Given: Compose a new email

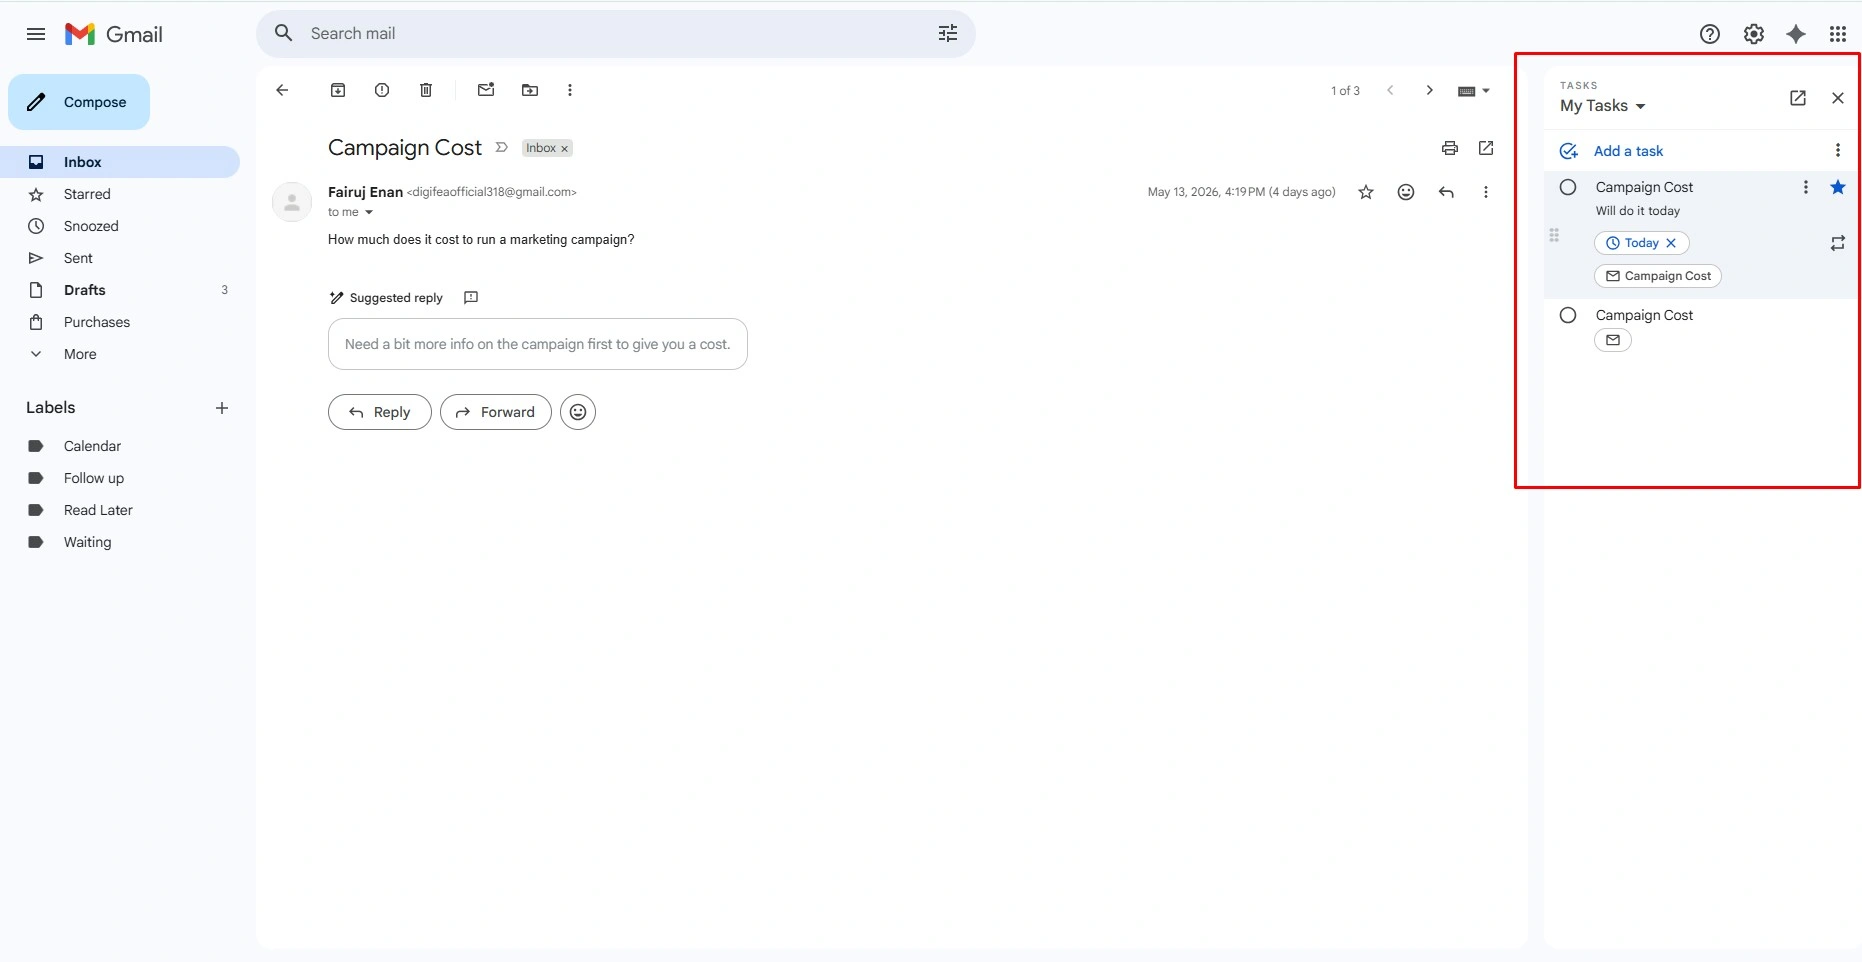Looking at the screenshot, I should pyautogui.click(x=79, y=102).
